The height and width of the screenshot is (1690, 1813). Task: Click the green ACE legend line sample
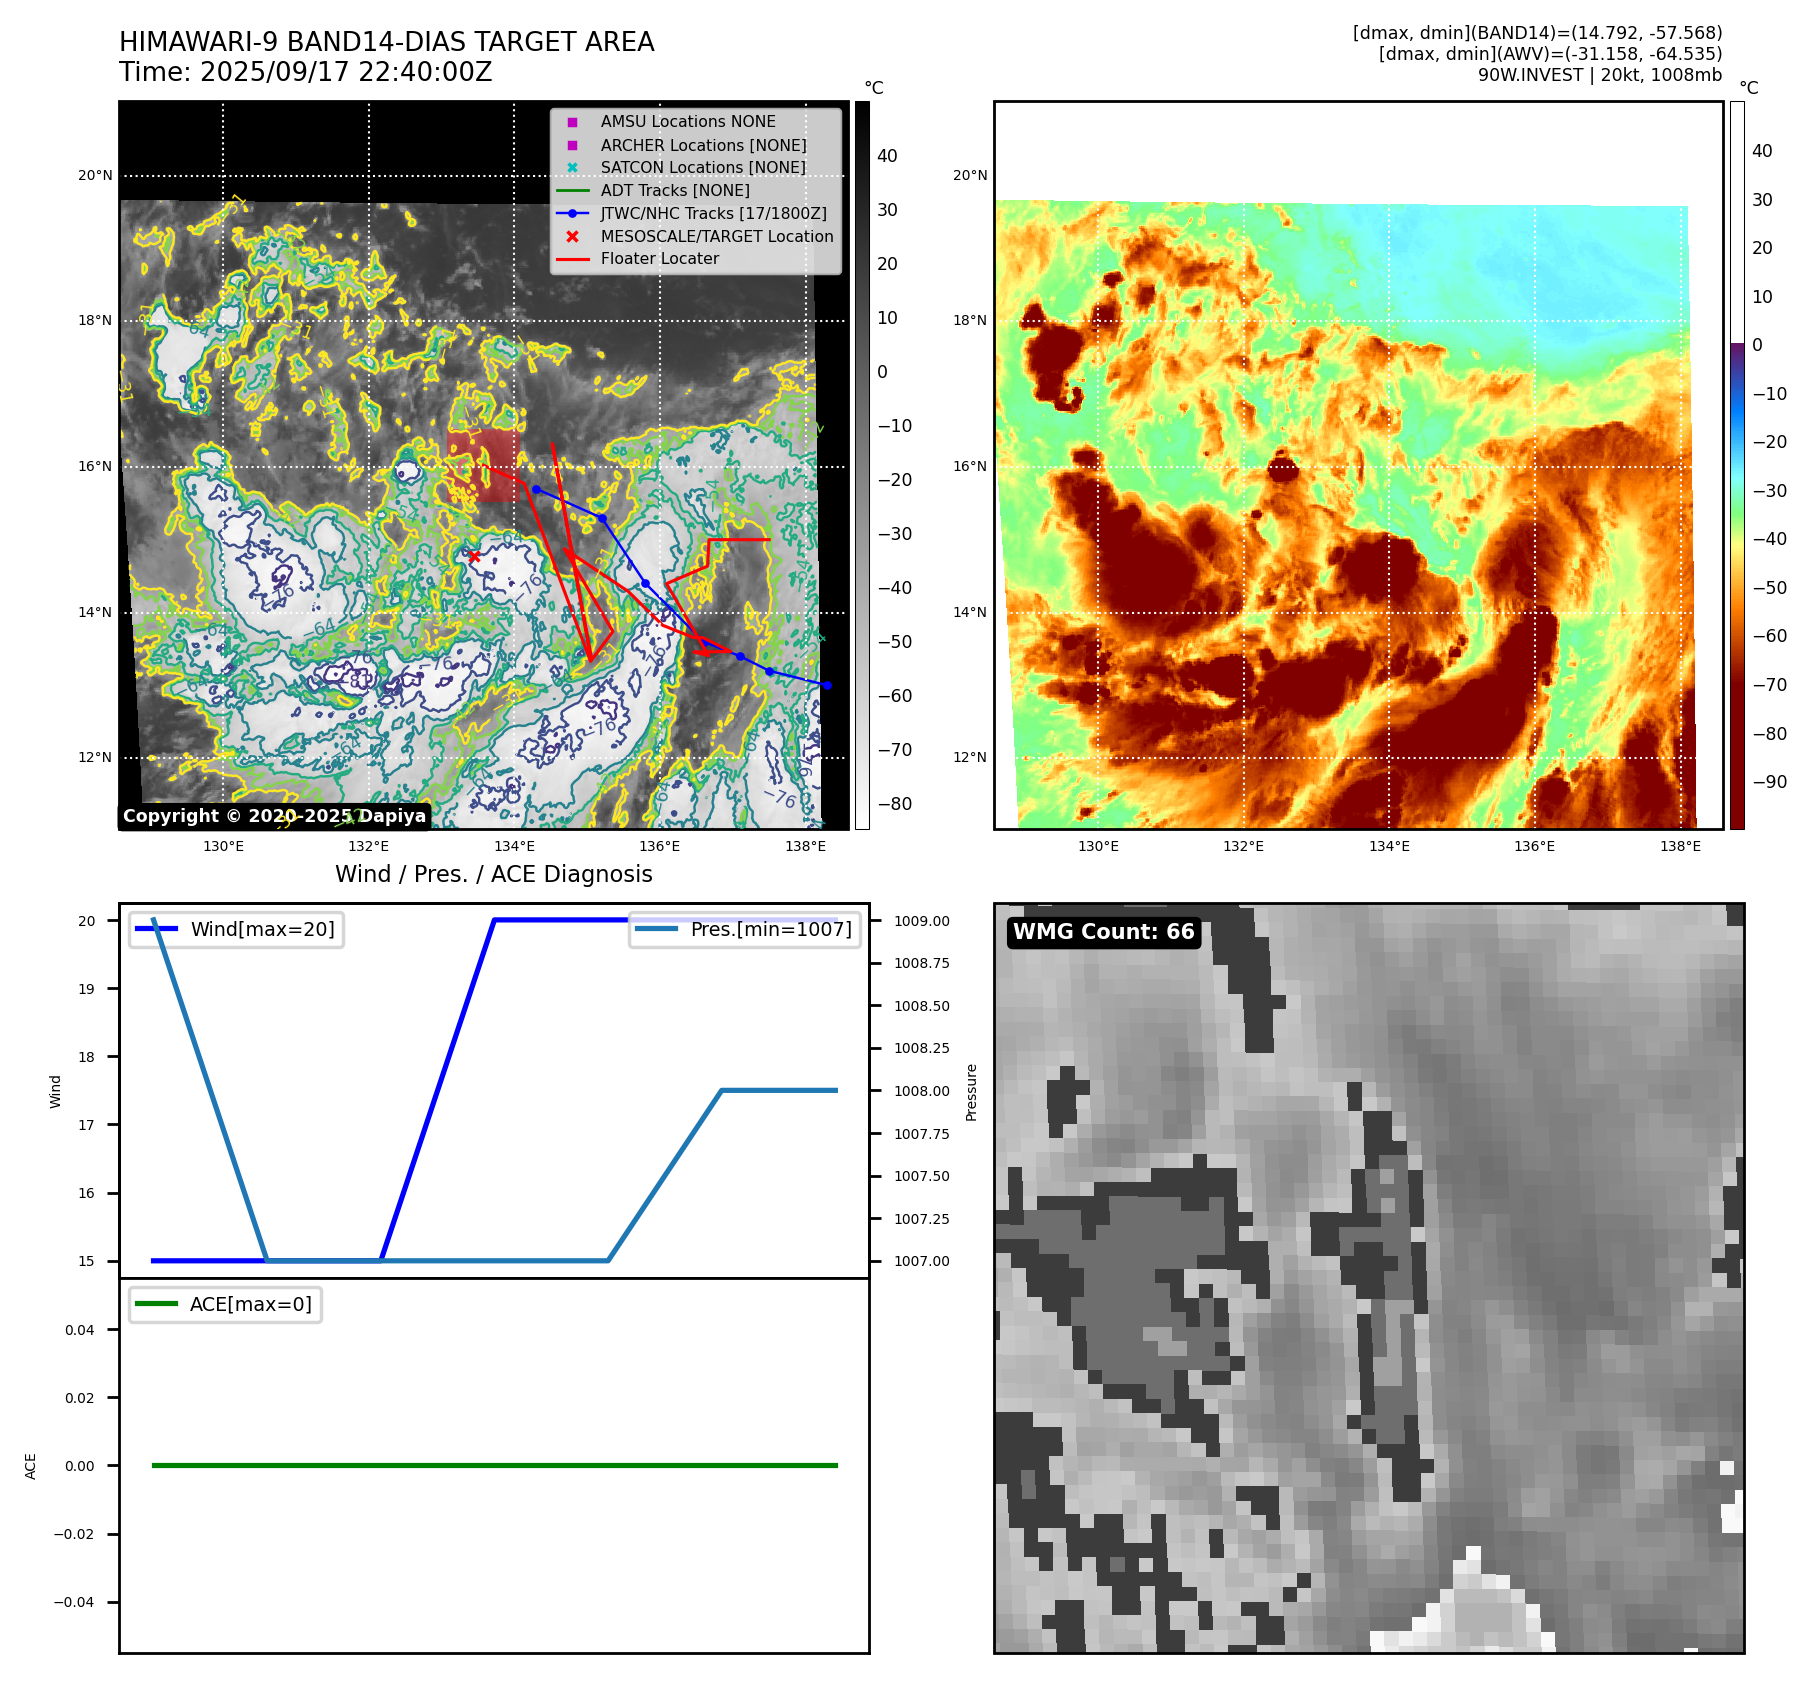156,1304
